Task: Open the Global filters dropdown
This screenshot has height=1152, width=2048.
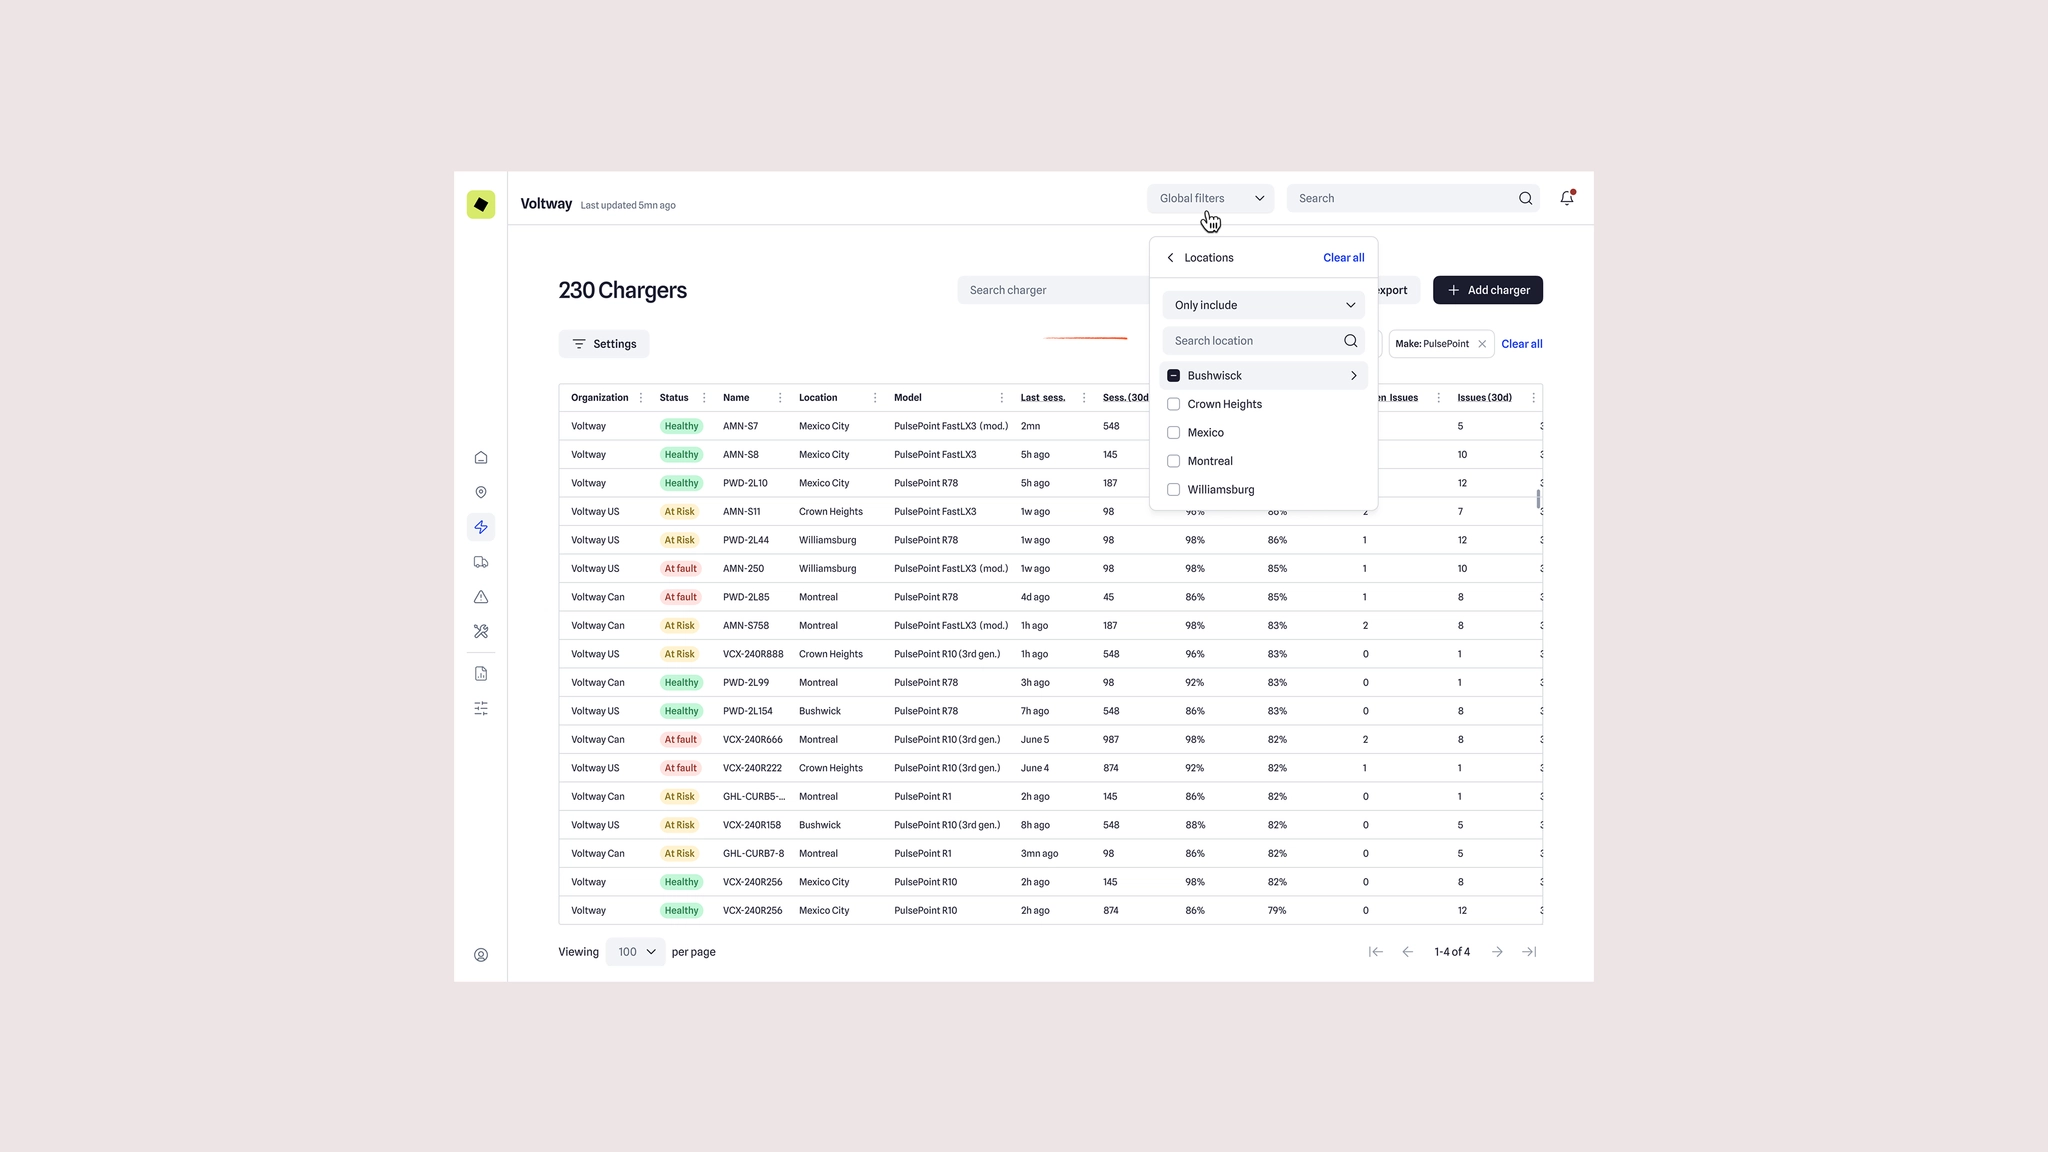Action: [x=1210, y=198]
